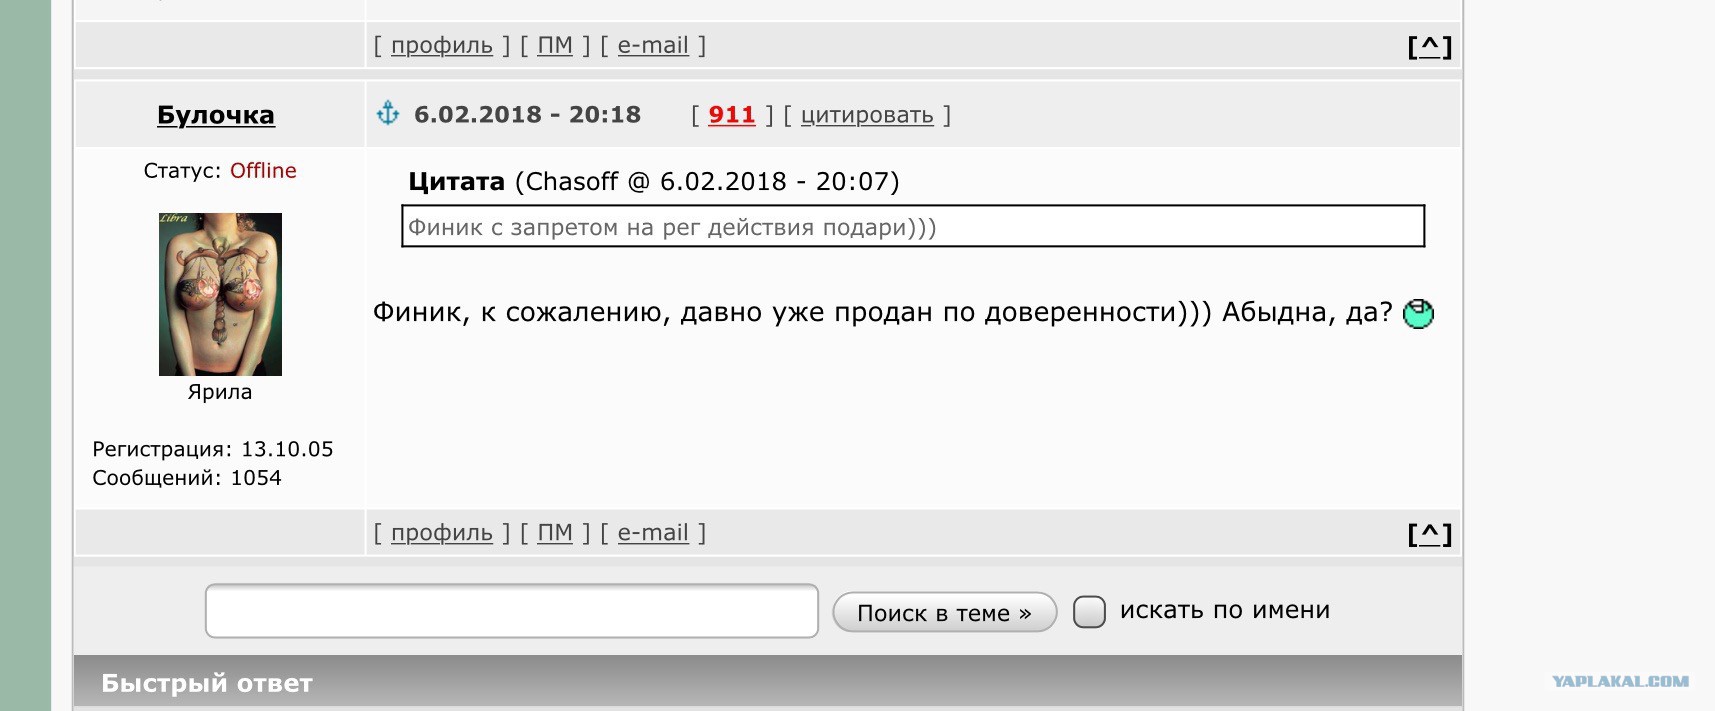Open username link Булочка
Viewport: 1715px width, 711px height.
pyautogui.click(x=216, y=115)
